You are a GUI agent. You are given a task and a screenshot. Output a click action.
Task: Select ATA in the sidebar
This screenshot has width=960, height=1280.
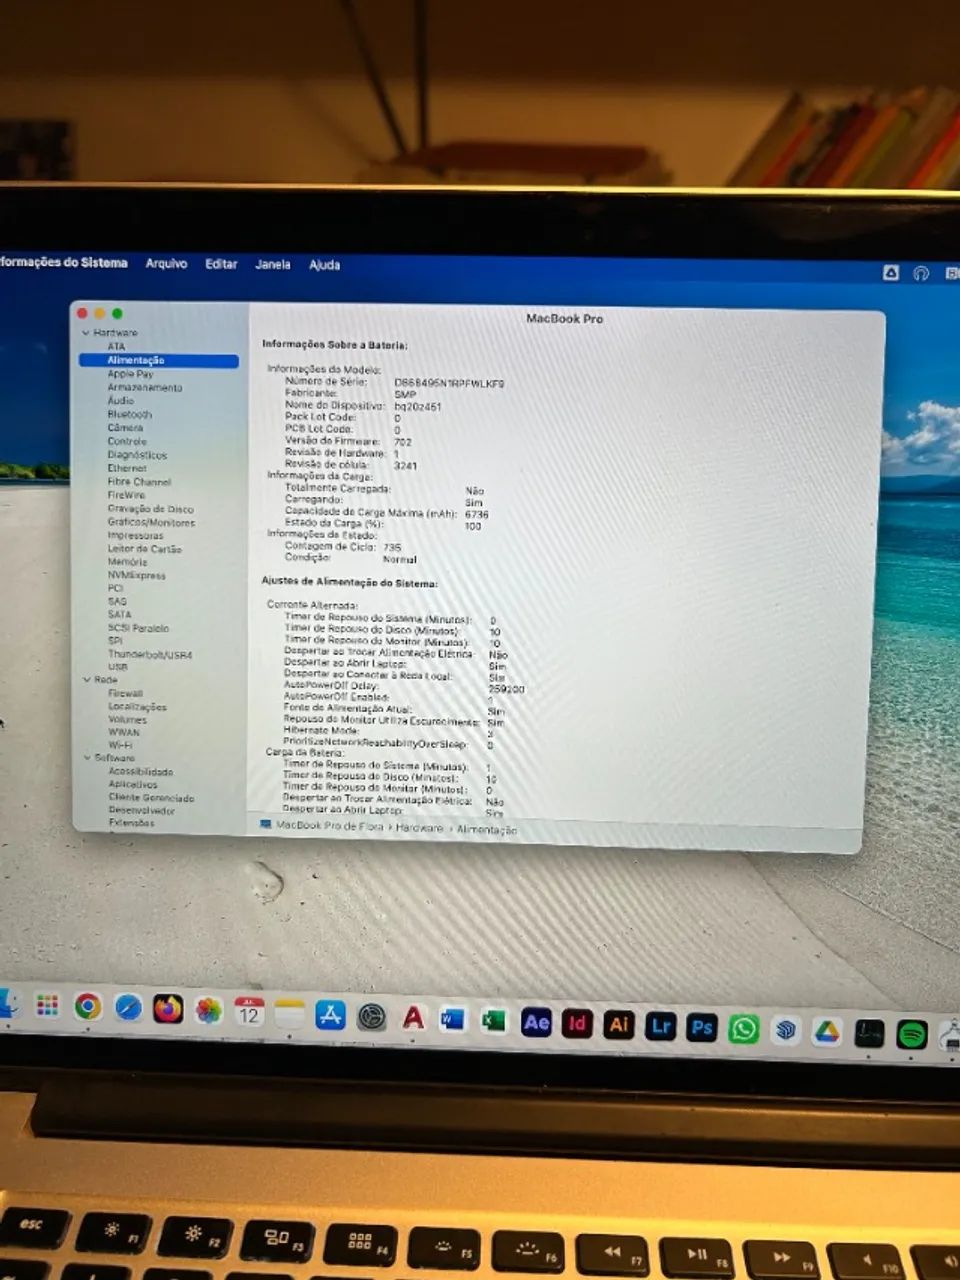pos(117,346)
